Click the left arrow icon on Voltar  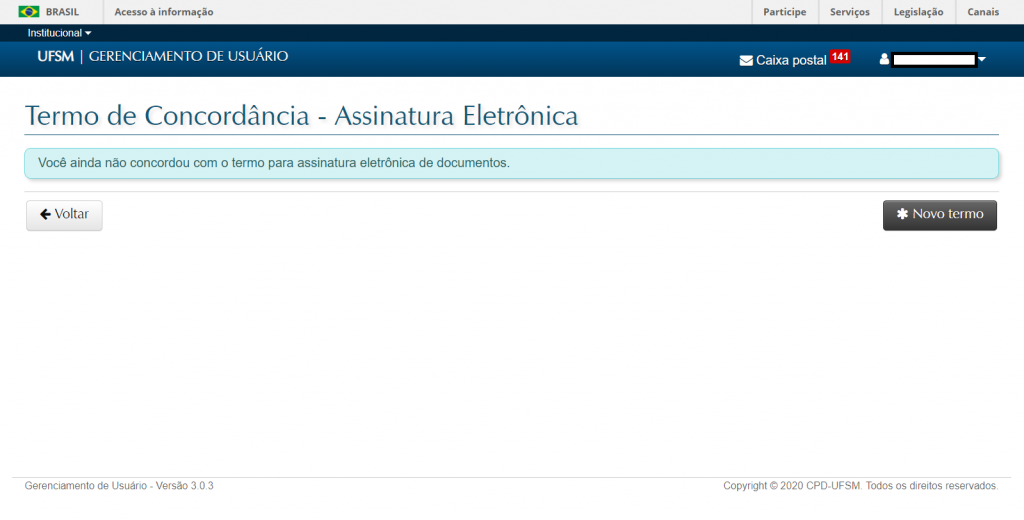click(x=45, y=214)
